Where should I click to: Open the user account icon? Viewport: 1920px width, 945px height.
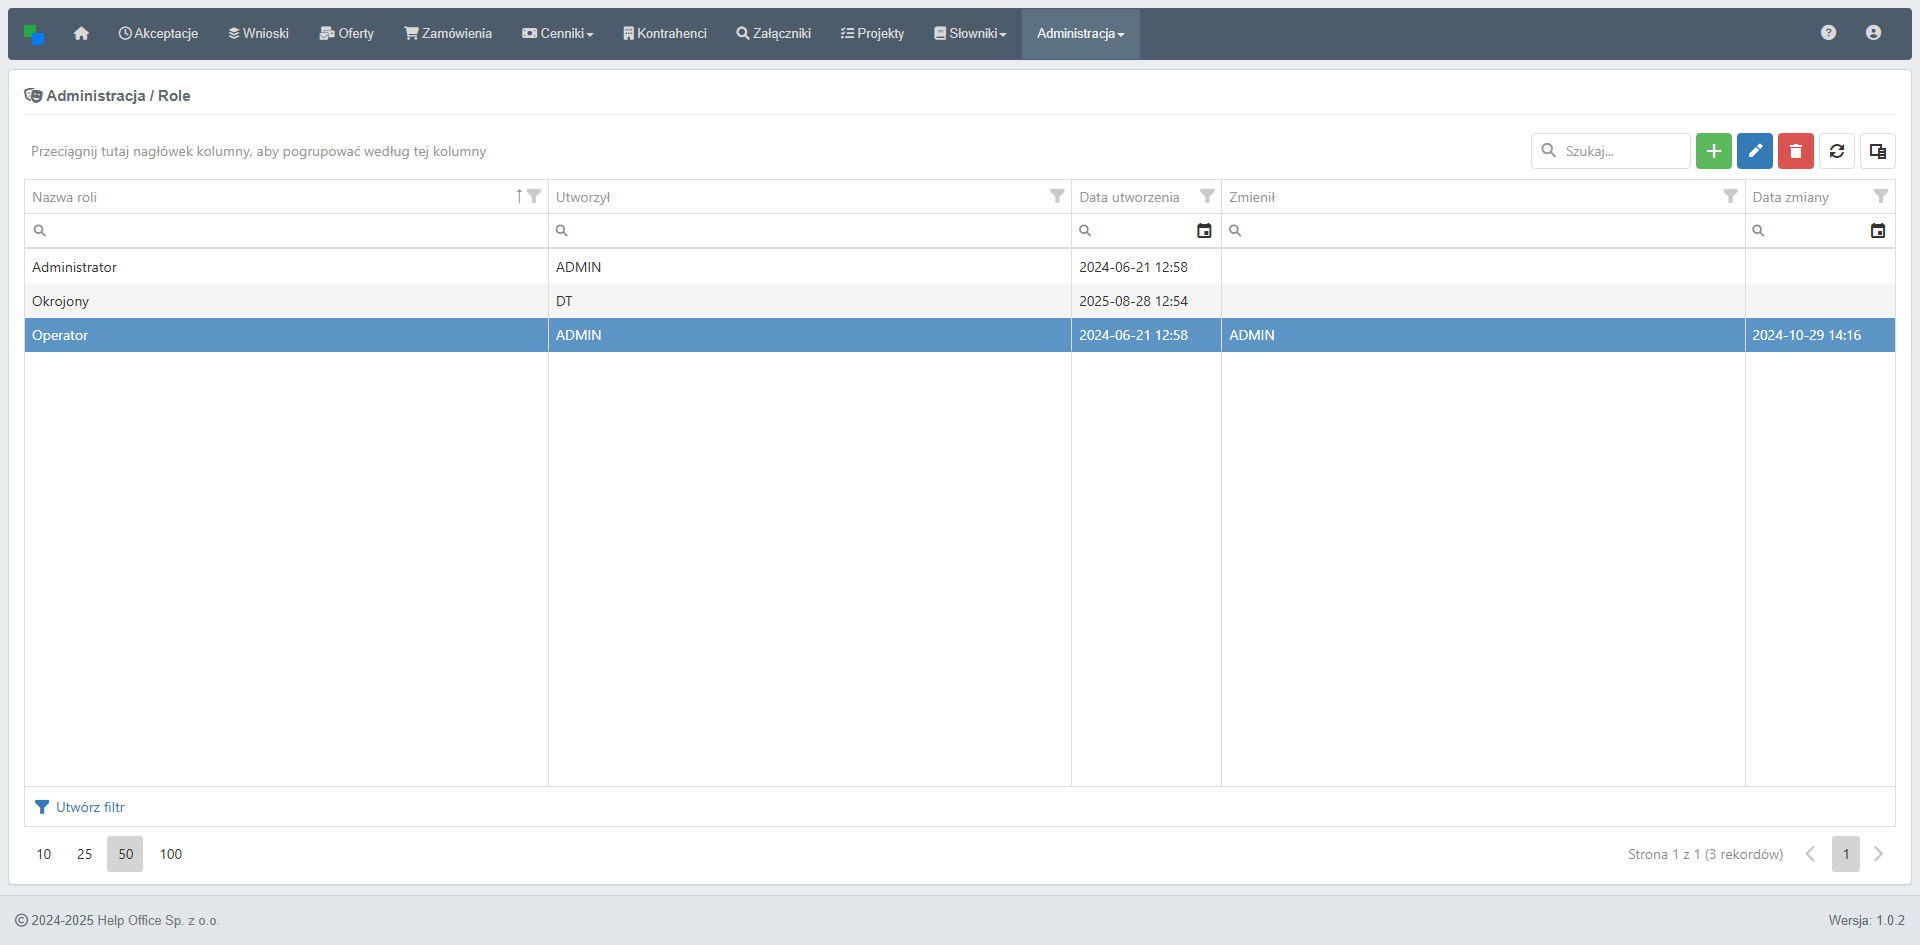tap(1873, 33)
